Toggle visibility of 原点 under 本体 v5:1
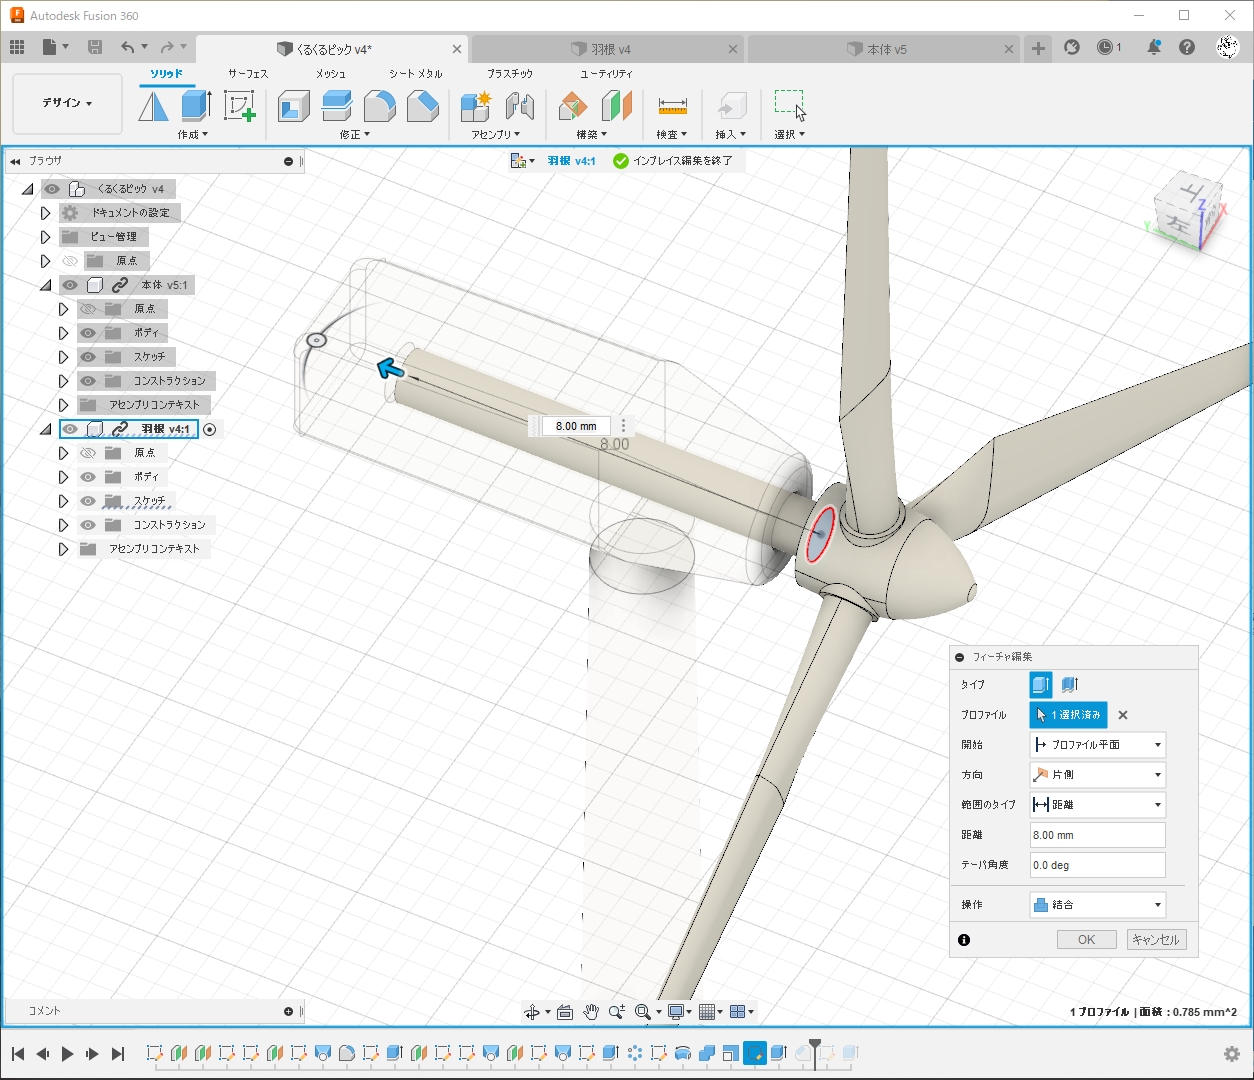 pos(88,309)
